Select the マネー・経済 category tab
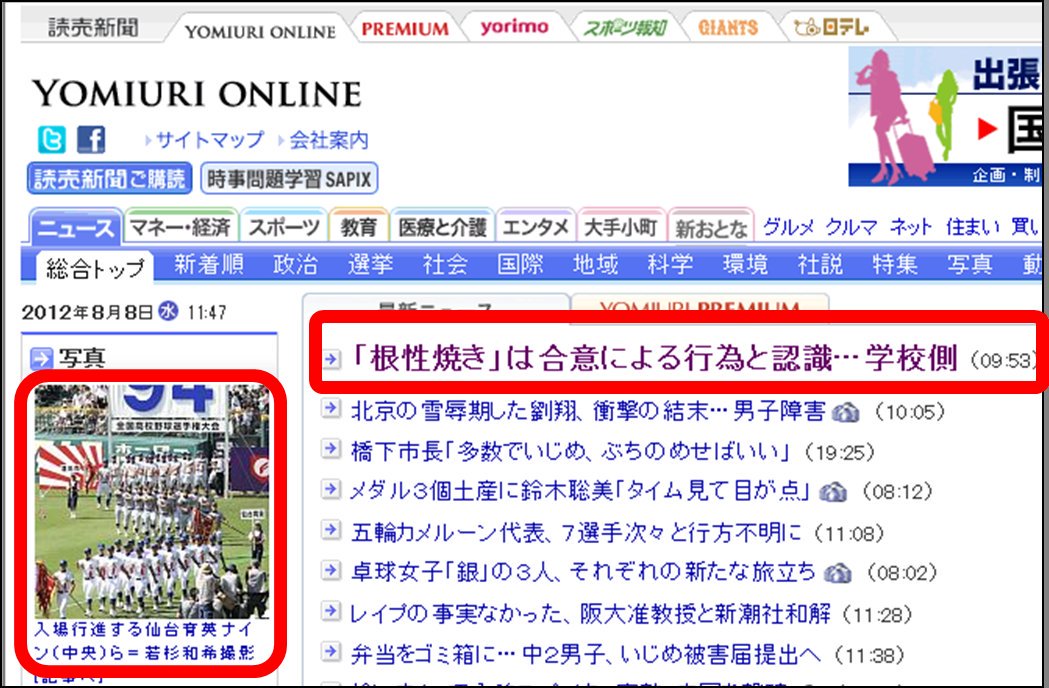Viewport: 1049px width, 688px height. [181, 228]
